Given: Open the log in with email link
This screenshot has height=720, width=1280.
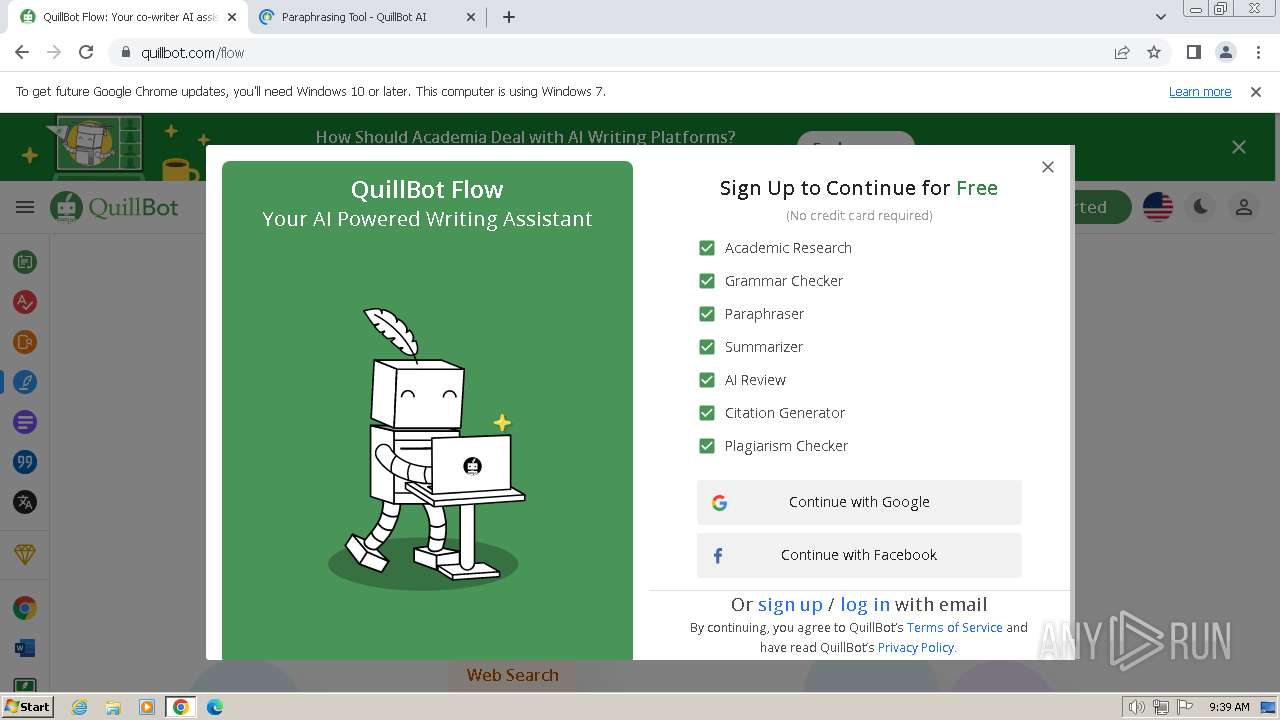Looking at the screenshot, I should [x=865, y=604].
